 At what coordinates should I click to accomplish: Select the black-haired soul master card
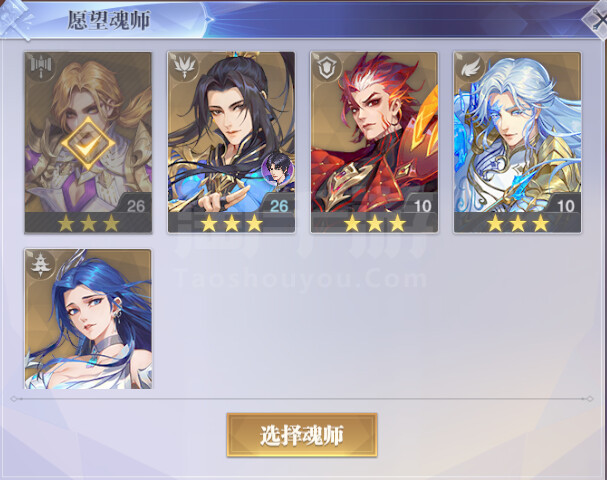[x=231, y=143]
